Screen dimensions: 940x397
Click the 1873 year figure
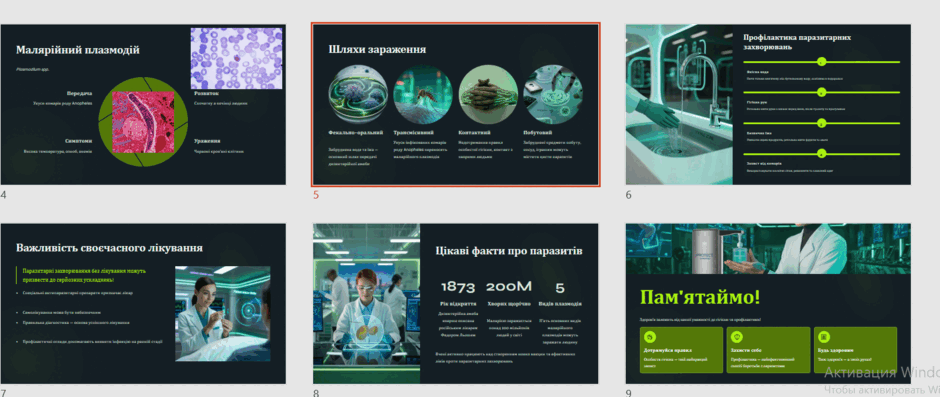point(458,288)
